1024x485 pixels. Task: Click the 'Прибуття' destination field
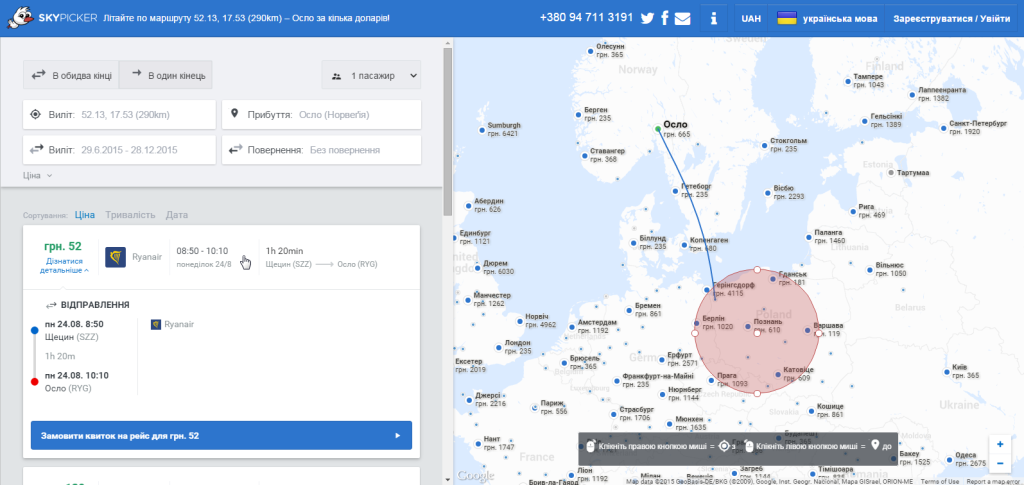(321, 115)
